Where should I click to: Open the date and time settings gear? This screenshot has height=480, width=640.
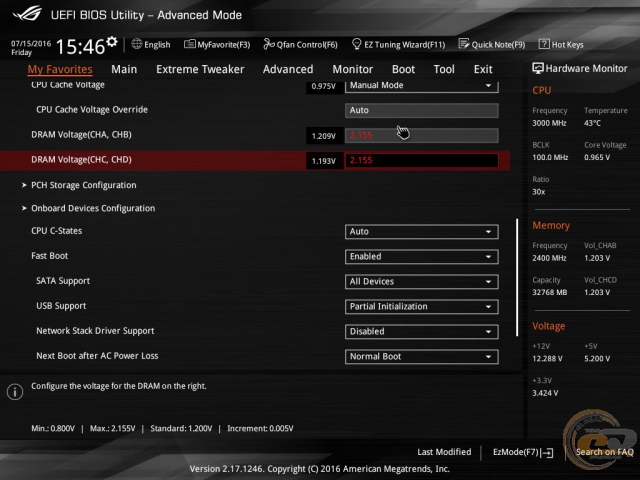(x=111, y=42)
